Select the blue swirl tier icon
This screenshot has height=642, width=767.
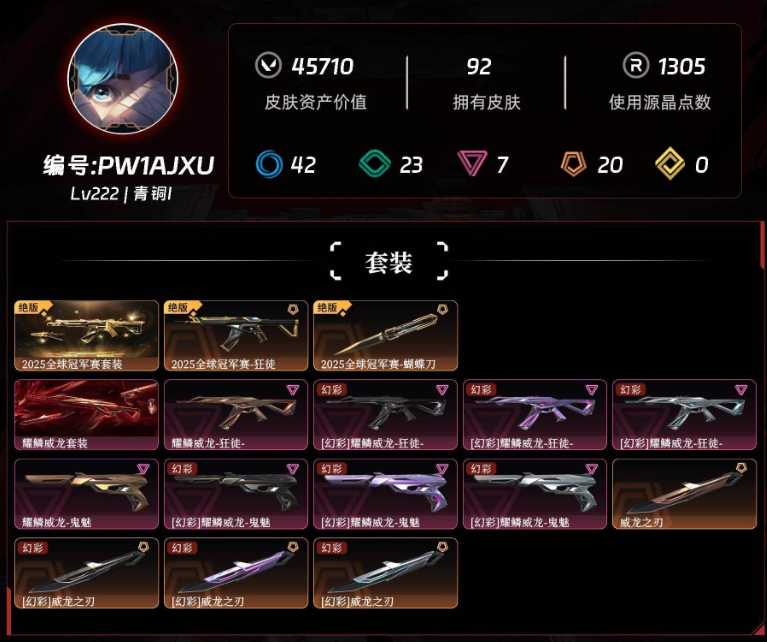tap(269, 164)
